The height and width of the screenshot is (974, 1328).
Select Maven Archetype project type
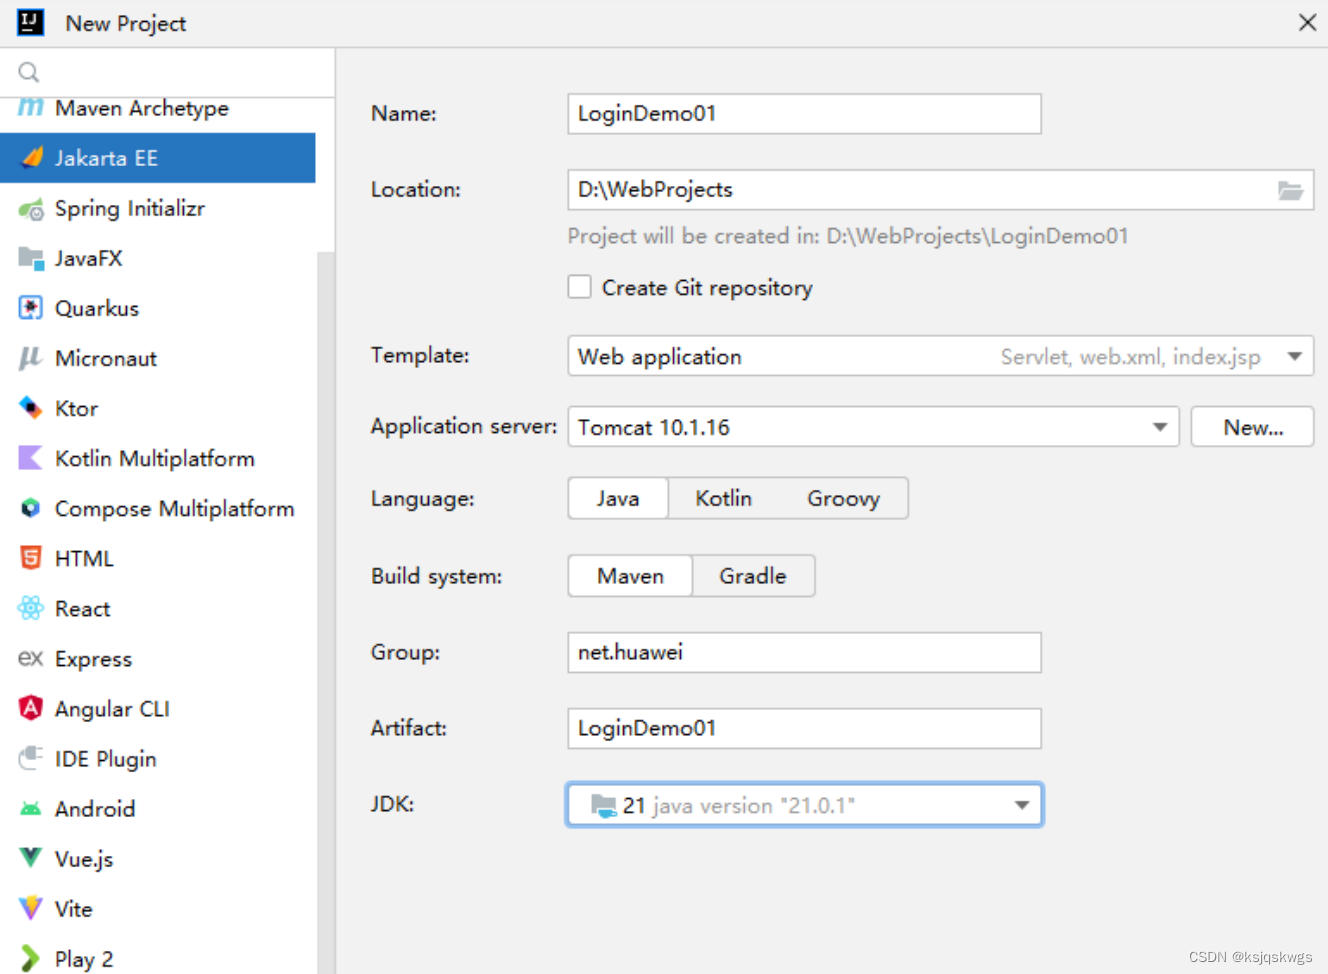(x=158, y=108)
